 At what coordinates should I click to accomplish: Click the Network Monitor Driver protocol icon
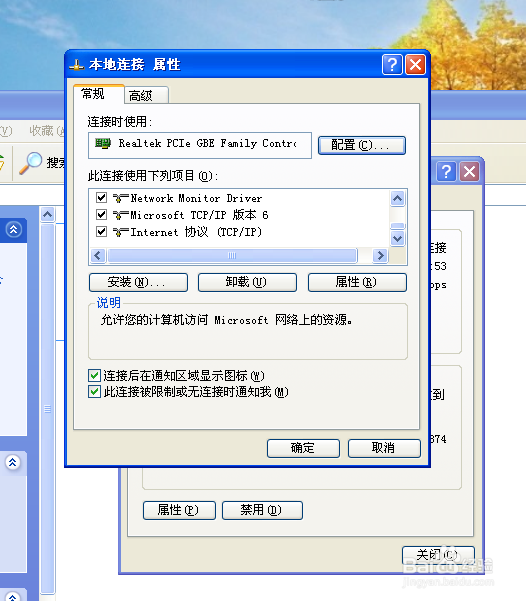click(x=120, y=198)
